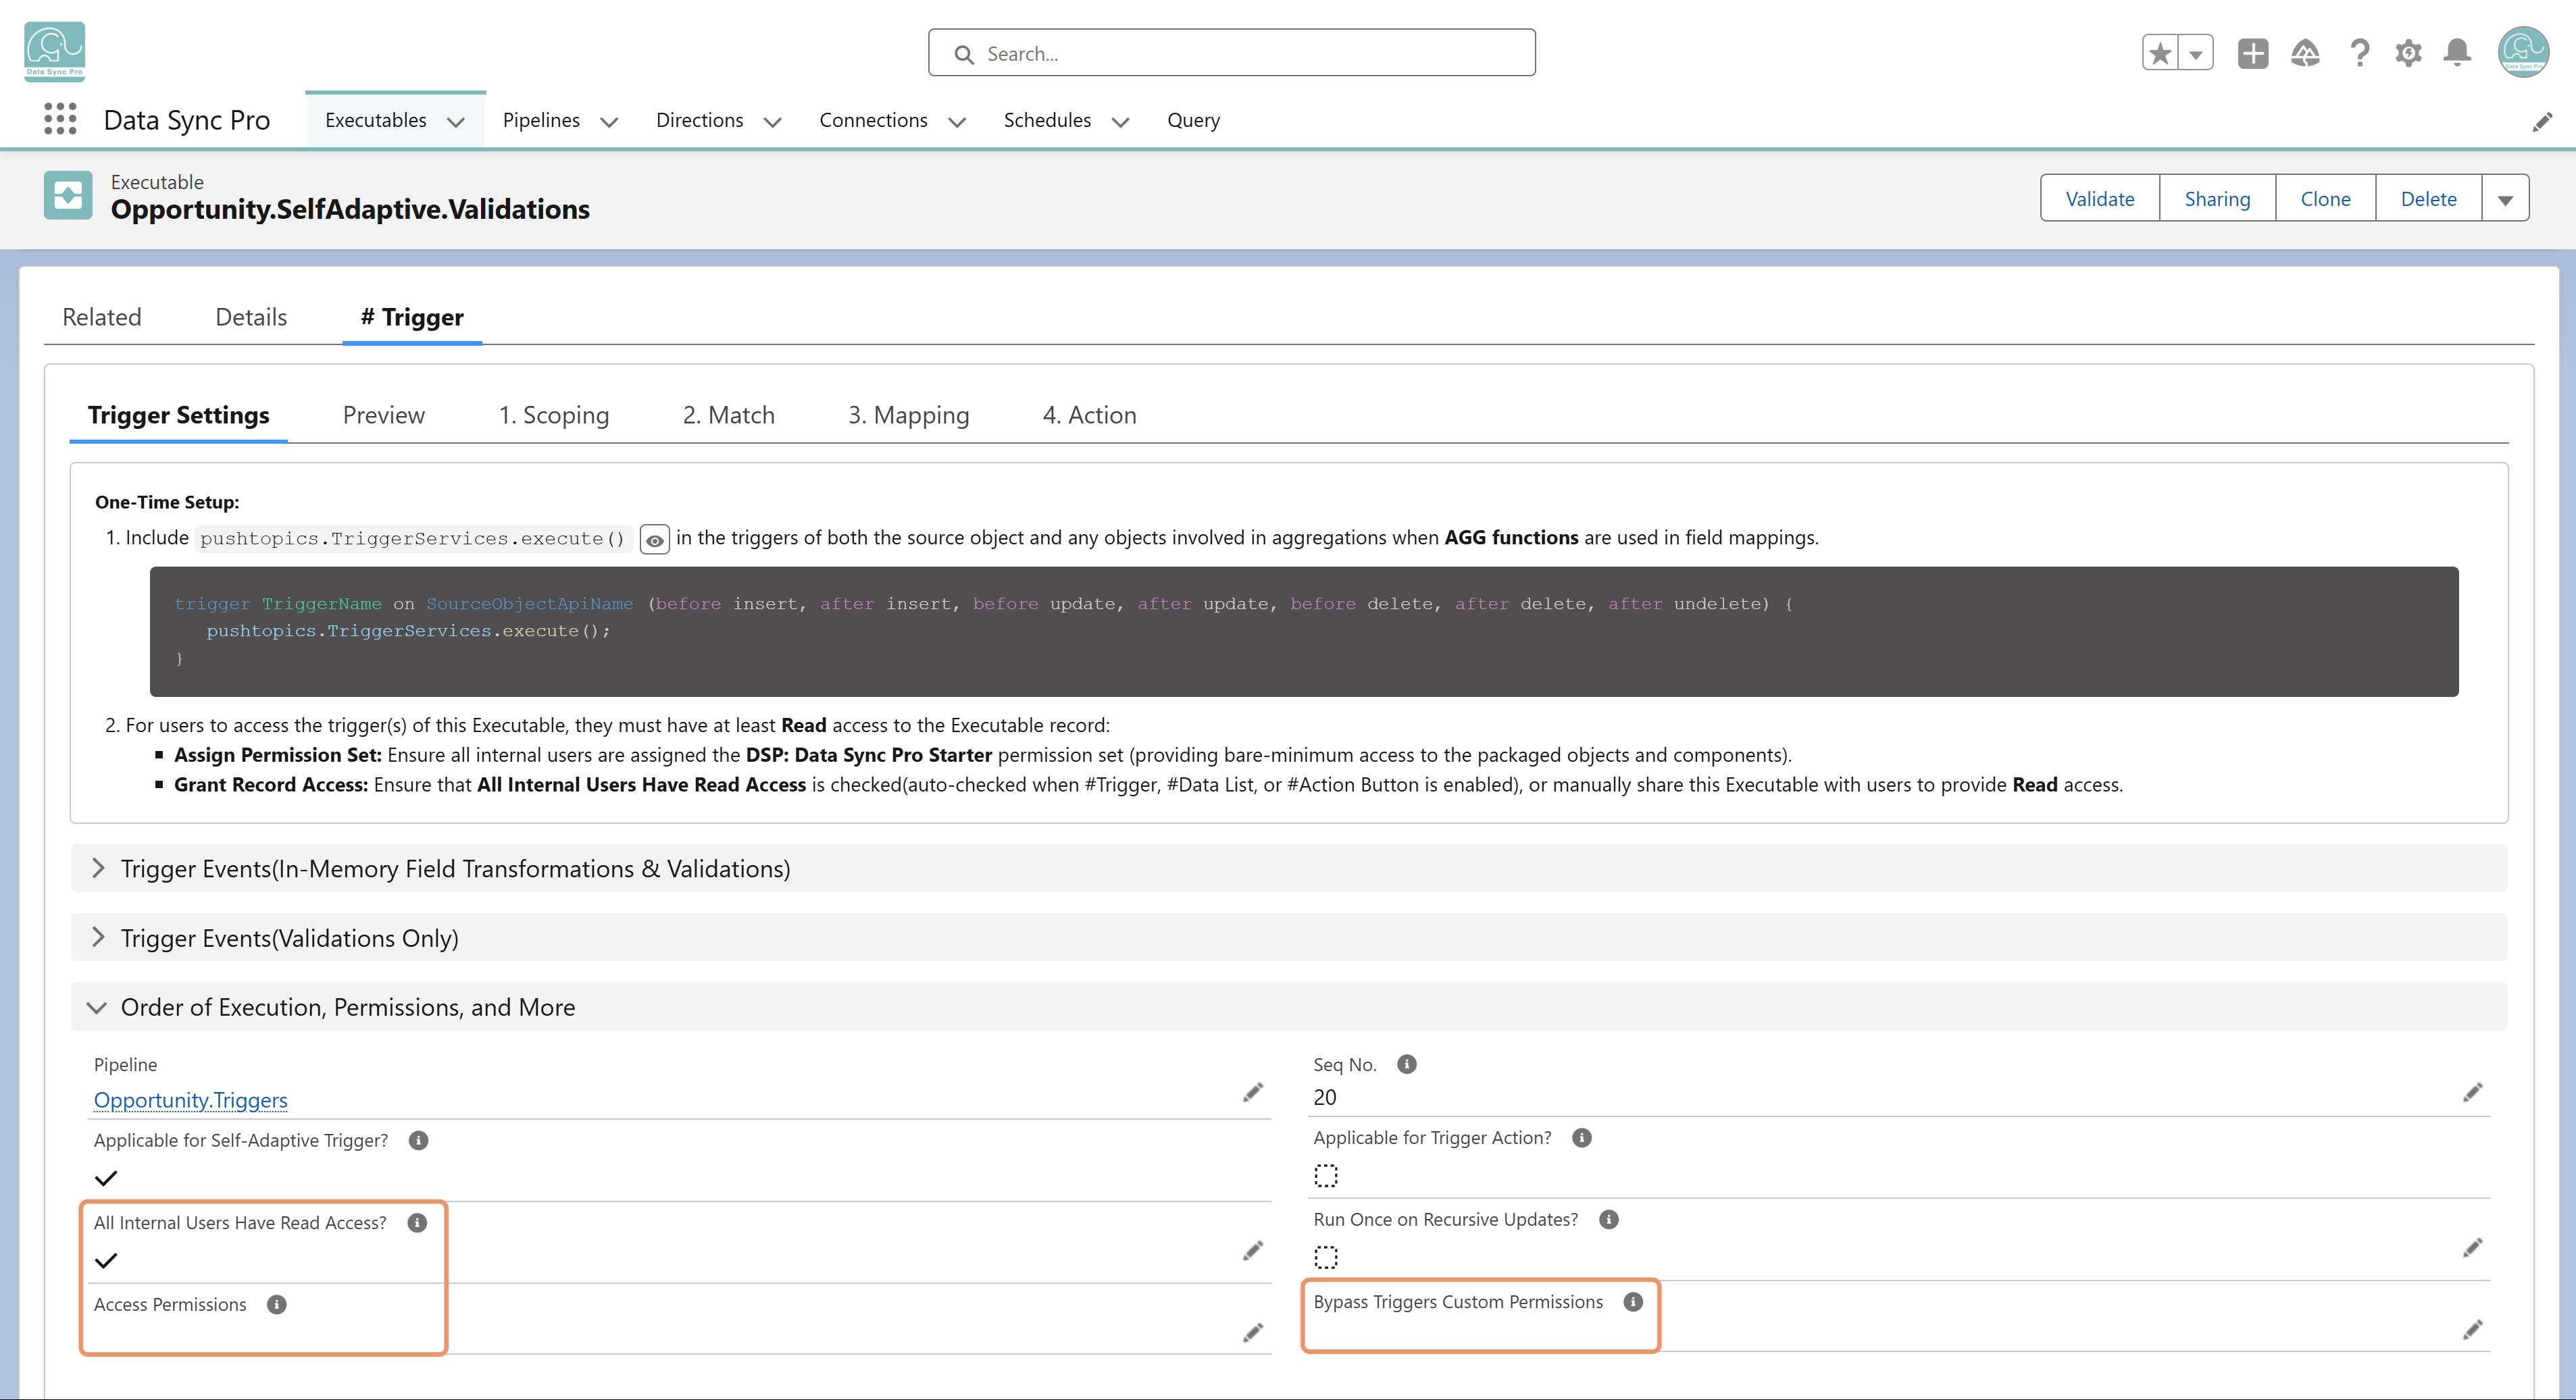Click the Global Actions plus icon
The height and width of the screenshot is (1400, 2576).
pyautogui.click(x=2253, y=53)
